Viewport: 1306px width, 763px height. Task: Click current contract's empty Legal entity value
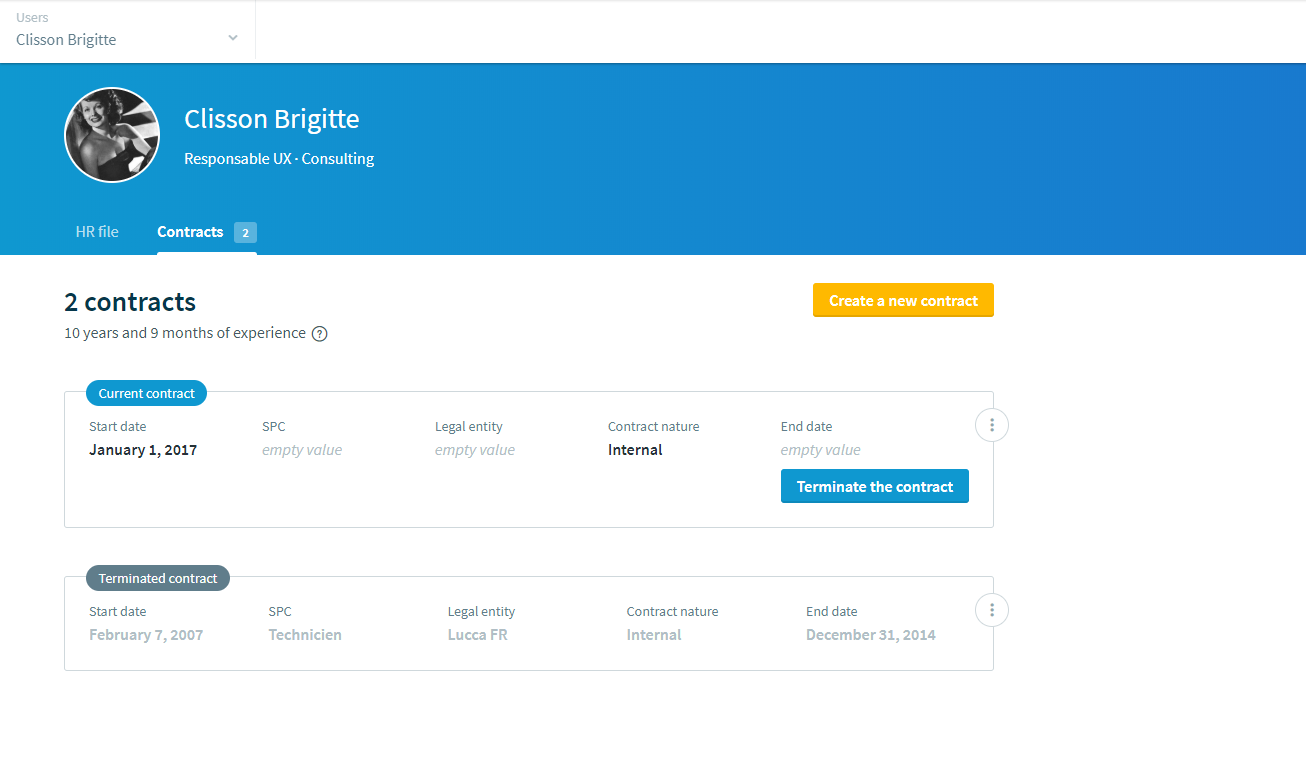[475, 450]
